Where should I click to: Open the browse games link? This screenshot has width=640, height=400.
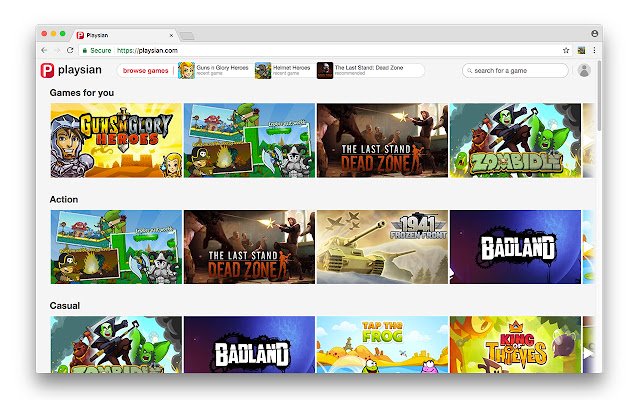click(x=145, y=71)
